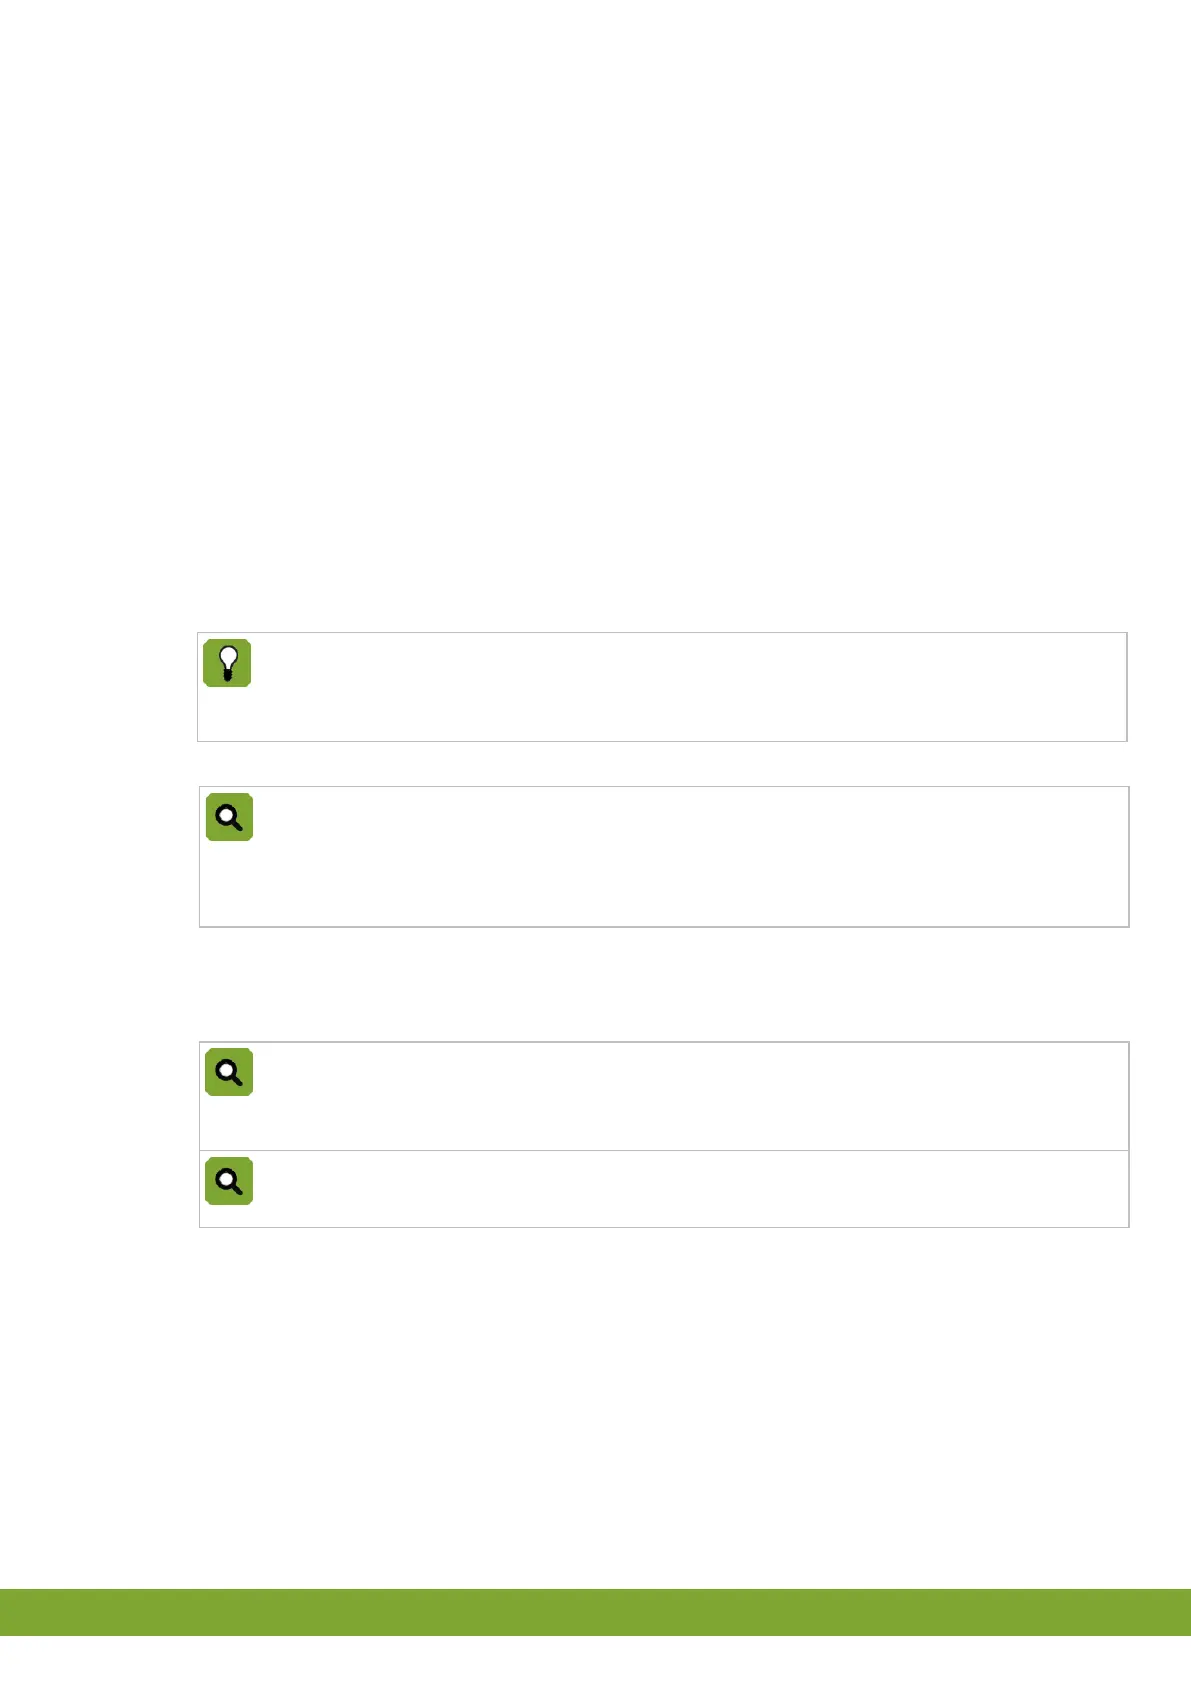Click inside the last magnifier note box

pos(664,1189)
